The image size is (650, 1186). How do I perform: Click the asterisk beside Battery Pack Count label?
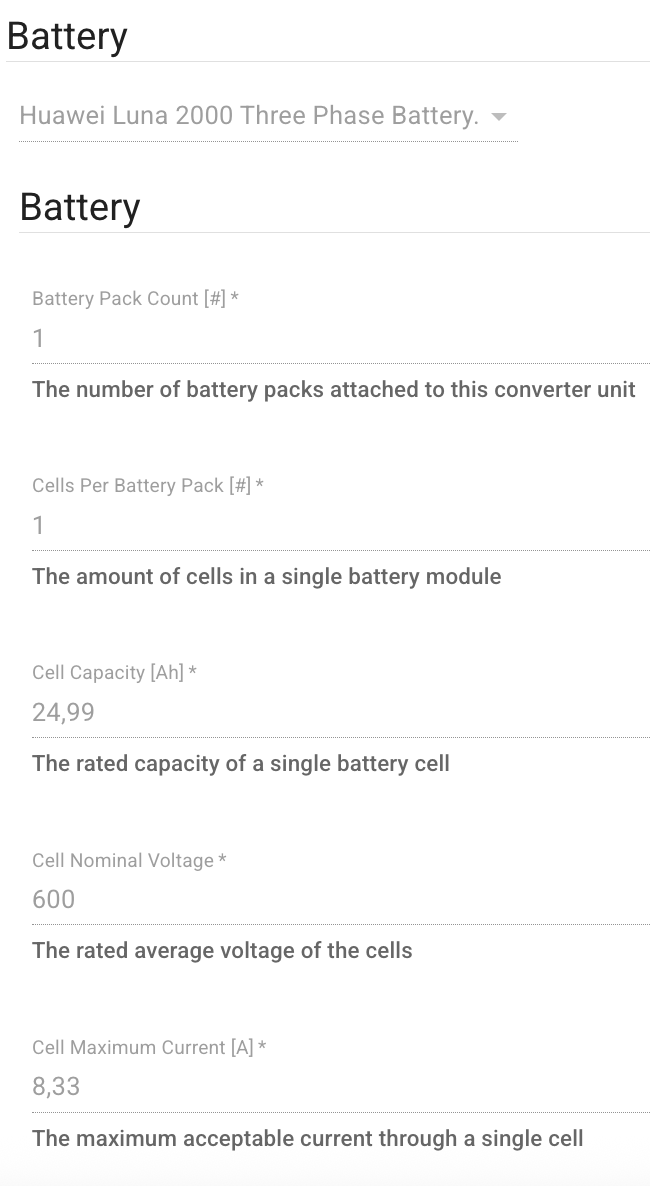tap(235, 298)
